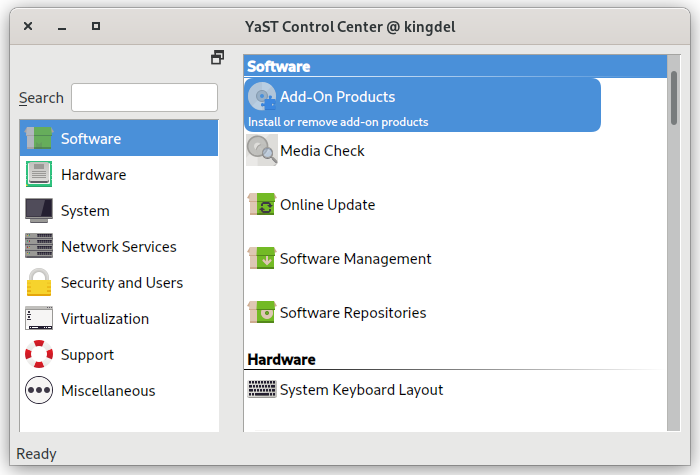700x475 pixels.
Task: Select the Virtualization terminal icon
Action: (x=39, y=318)
